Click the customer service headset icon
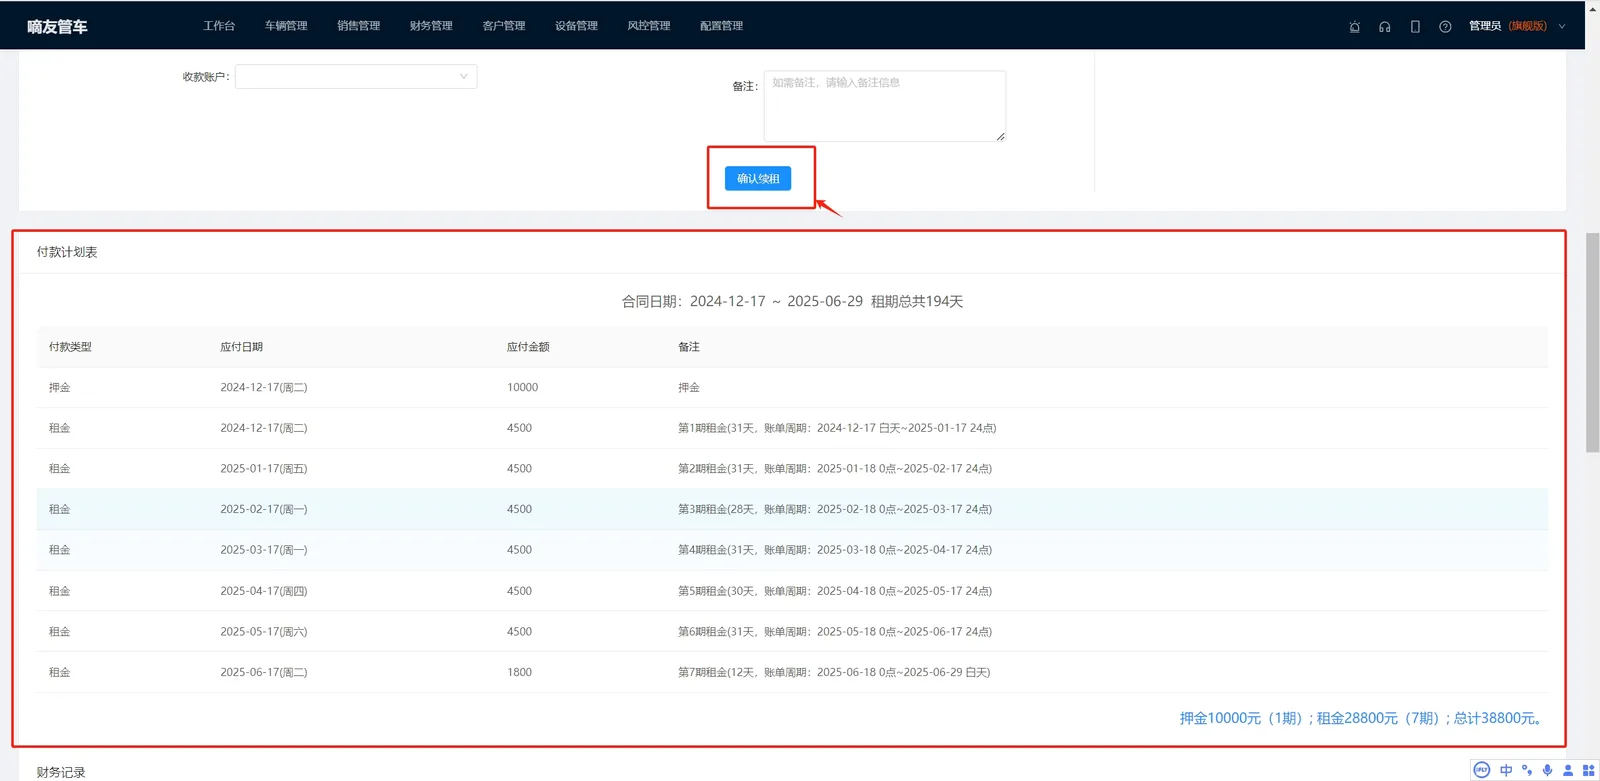Screen dimensions: 1600x781 click(x=1385, y=27)
